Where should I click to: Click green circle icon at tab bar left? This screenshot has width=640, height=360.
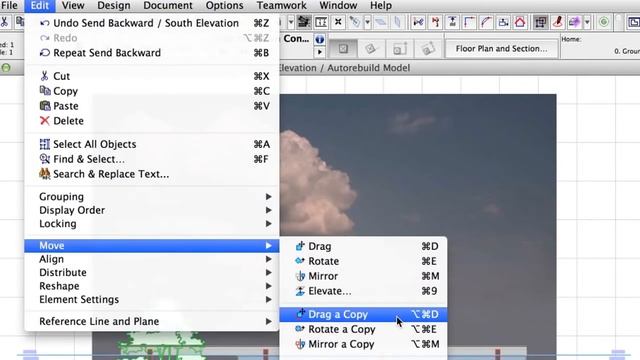pyautogui.click(x=6, y=68)
